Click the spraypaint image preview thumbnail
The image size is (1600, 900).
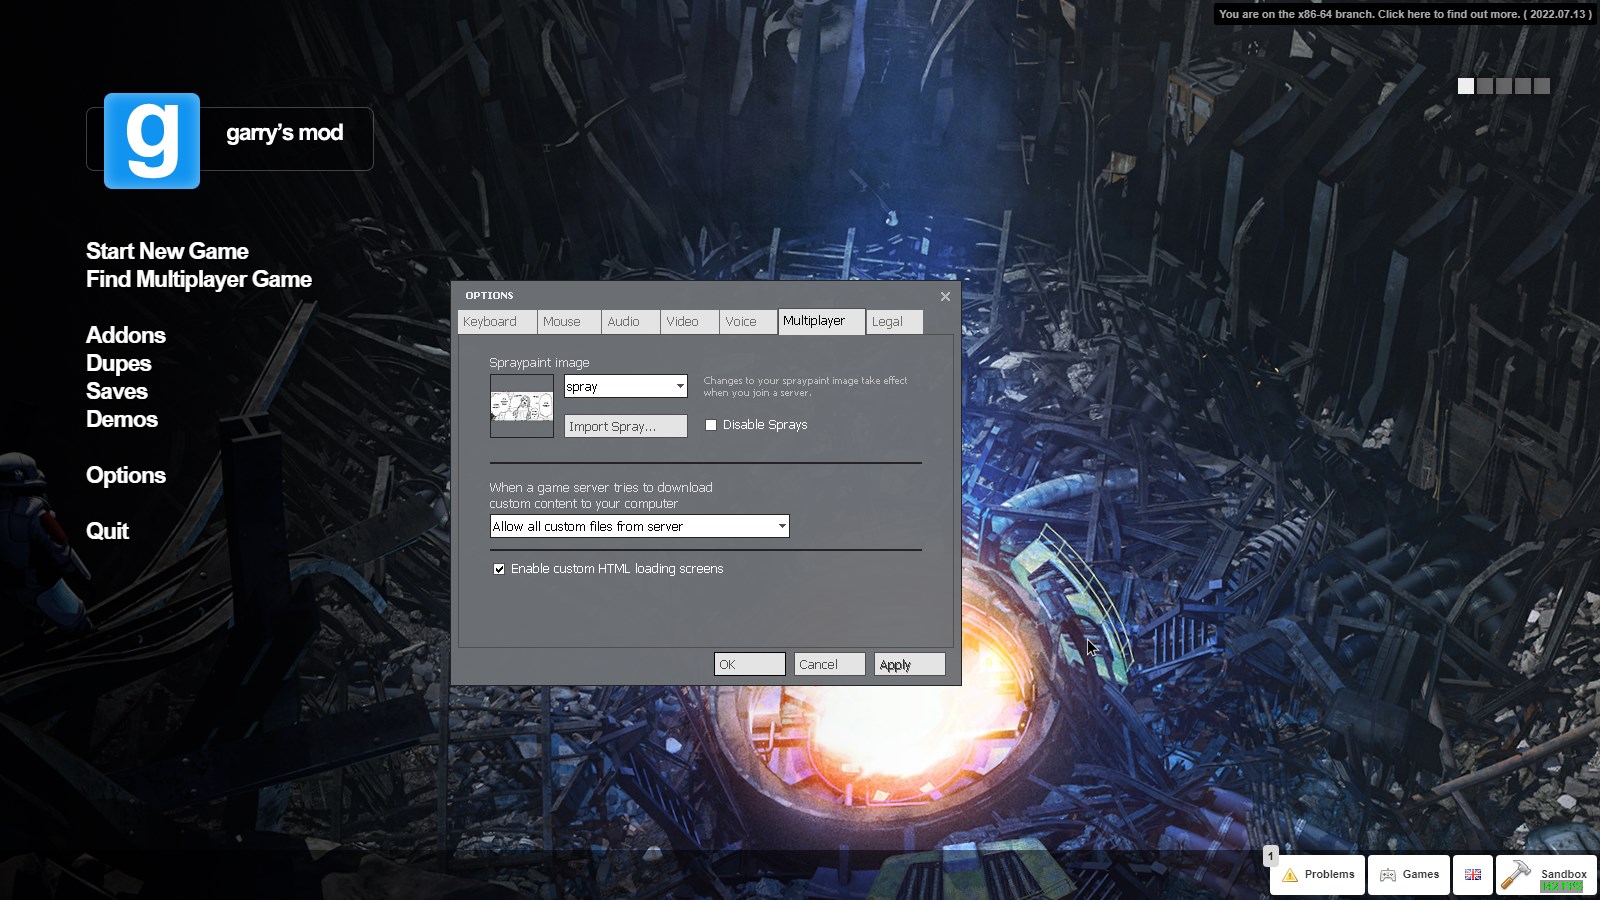pyautogui.click(x=522, y=406)
